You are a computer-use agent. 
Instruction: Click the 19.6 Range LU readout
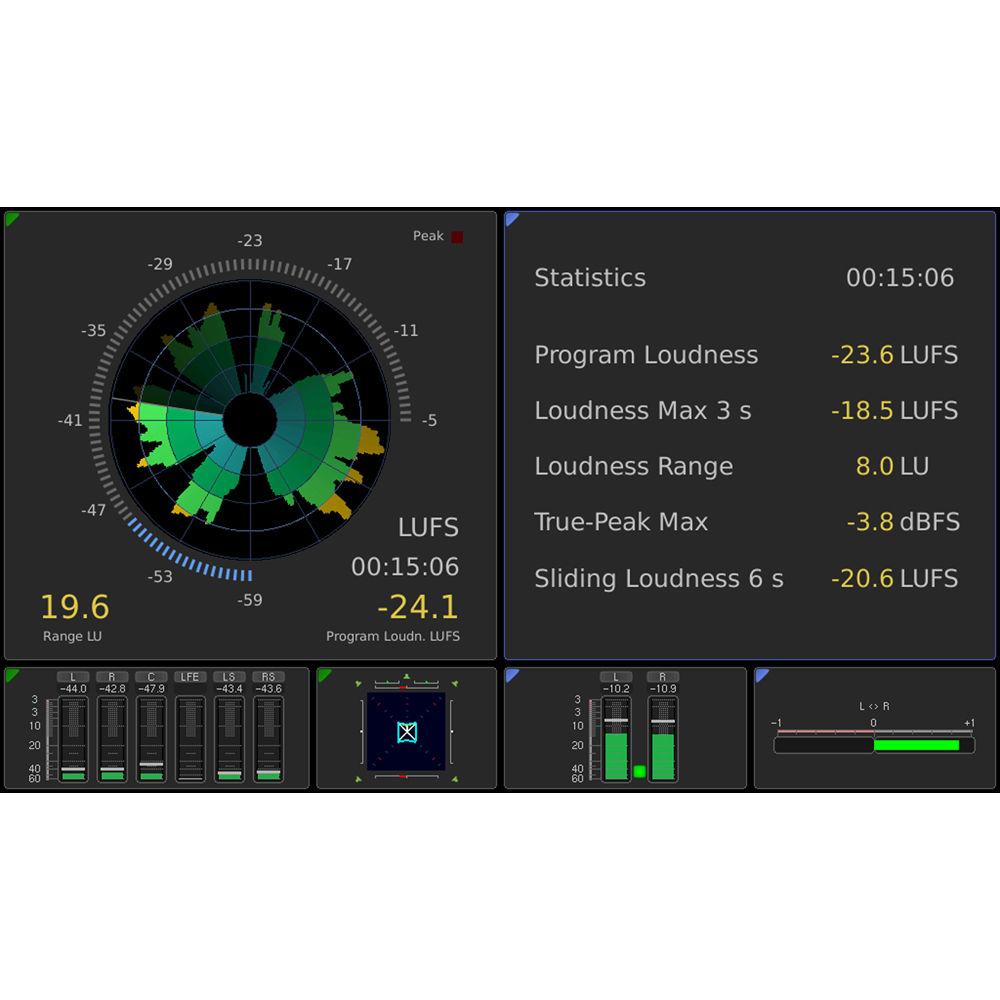coord(74,607)
